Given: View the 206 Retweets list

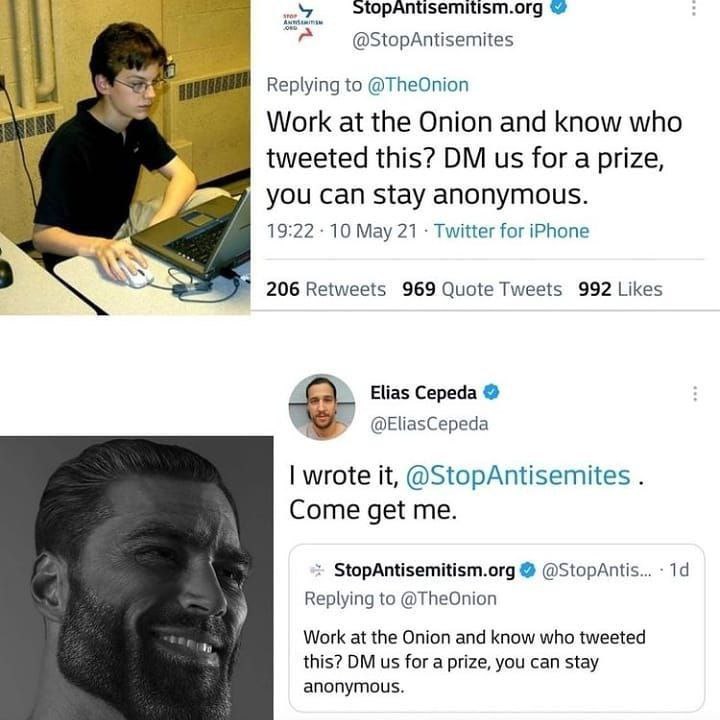Looking at the screenshot, I should coord(326,289).
